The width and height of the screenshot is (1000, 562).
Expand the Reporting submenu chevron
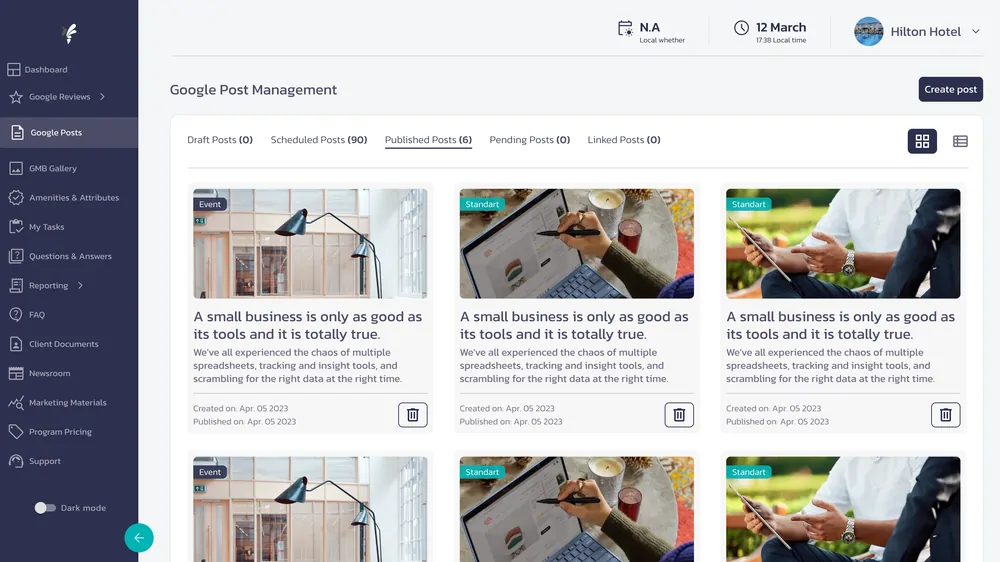click(80, 285)
